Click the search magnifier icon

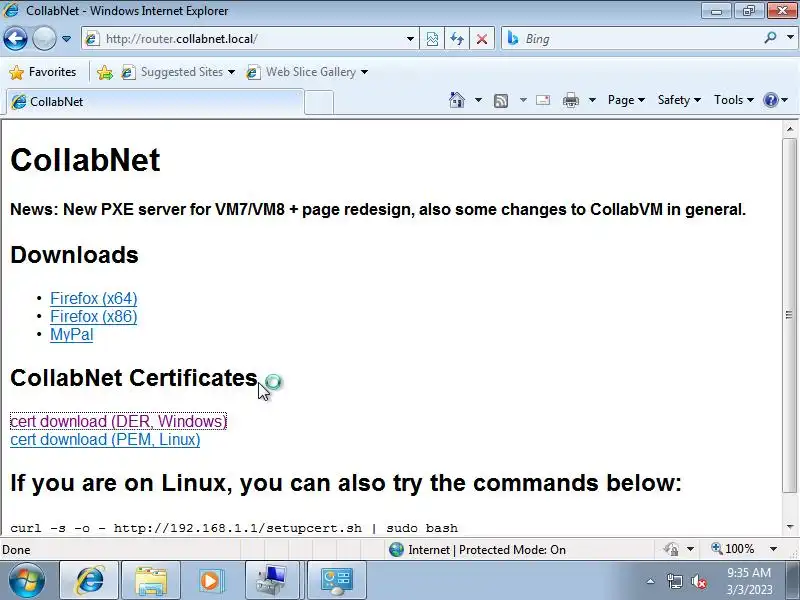(x=770, y=38)
